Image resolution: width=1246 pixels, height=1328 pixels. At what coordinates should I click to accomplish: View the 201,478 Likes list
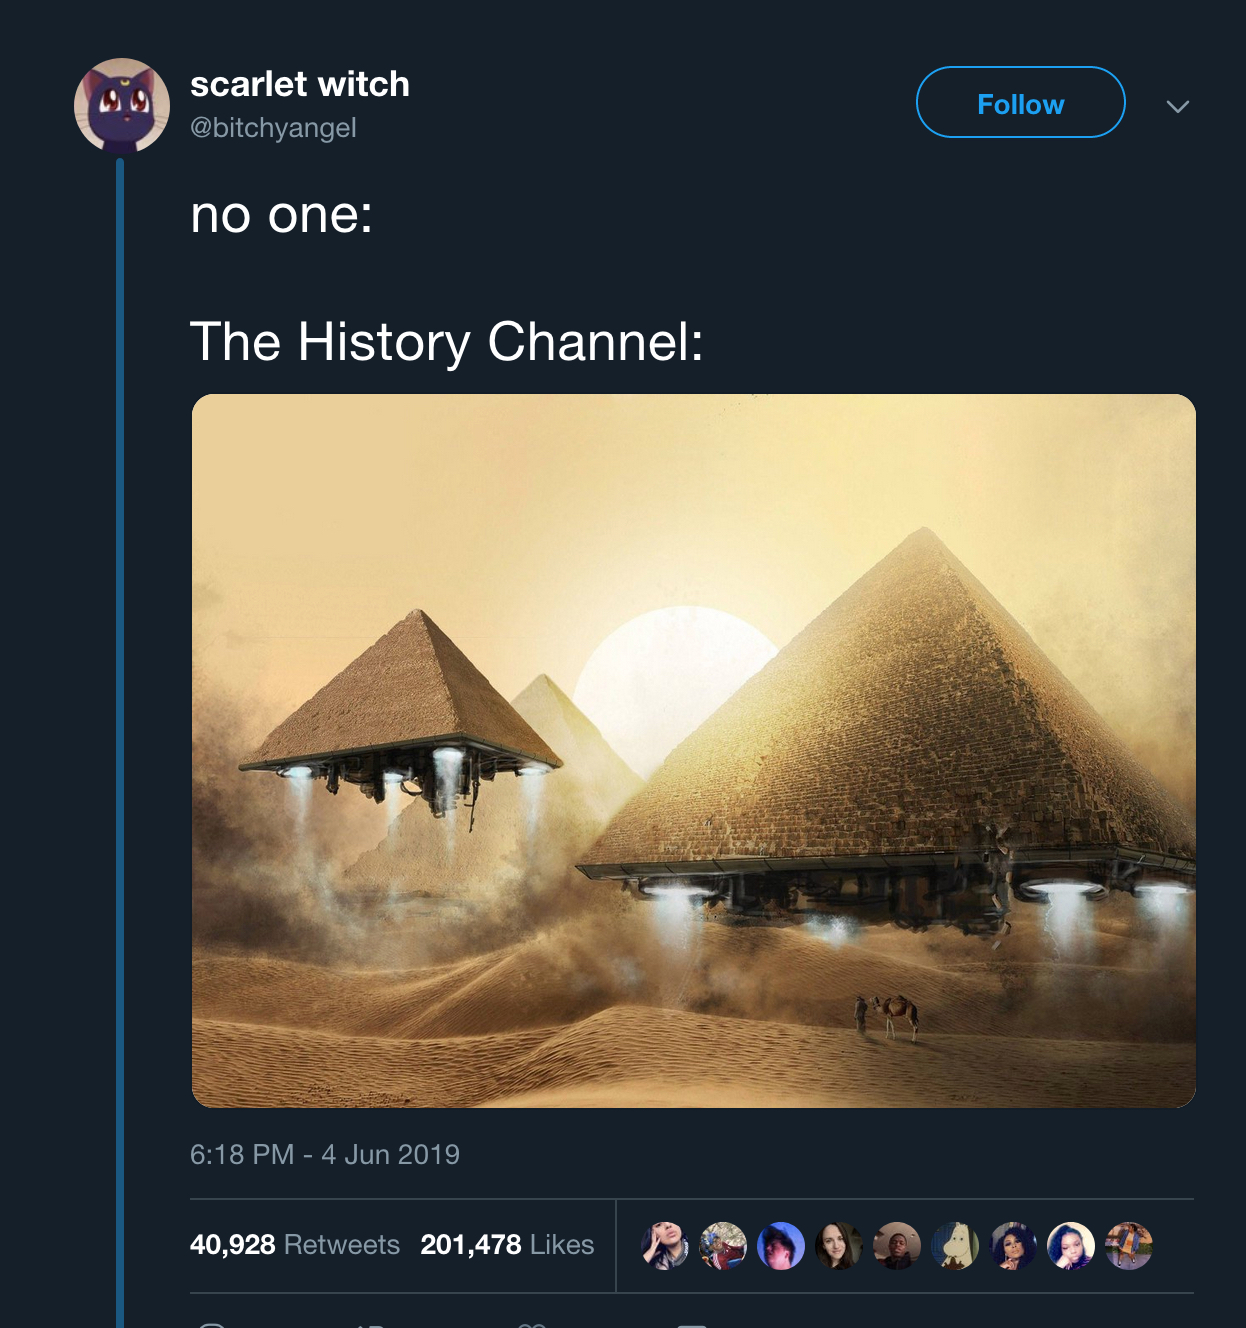(x=507, y=1244)
